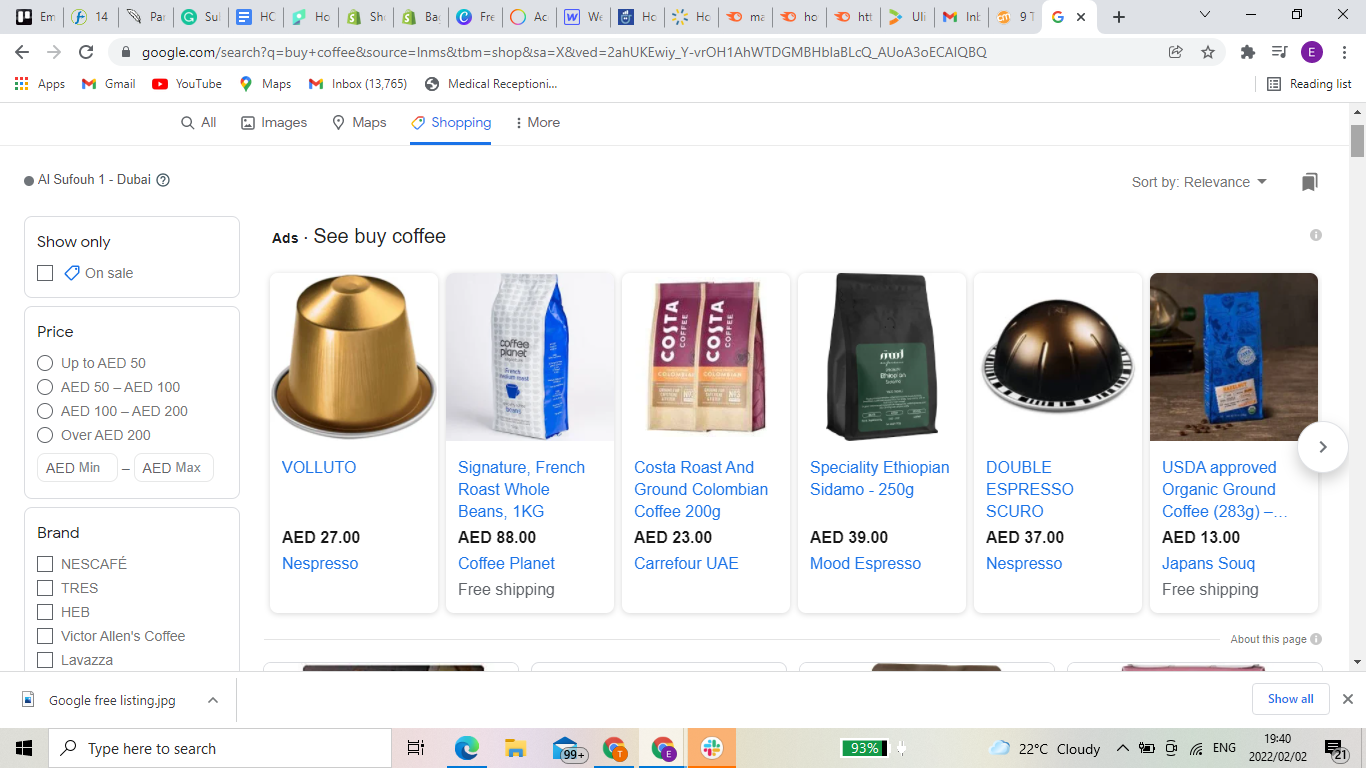Click the page vertical scrollbar thumb
The height and width of the screenshot is (768, 1366).
(1357, 141)
